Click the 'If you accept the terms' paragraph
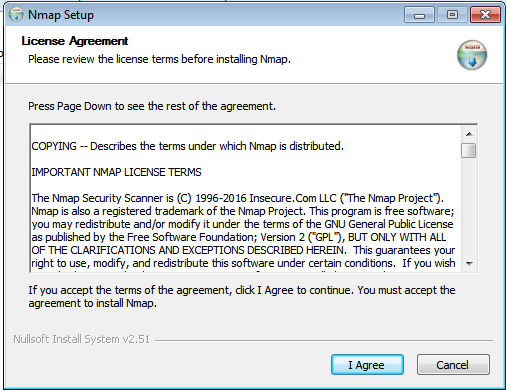 tap(242, 297)
